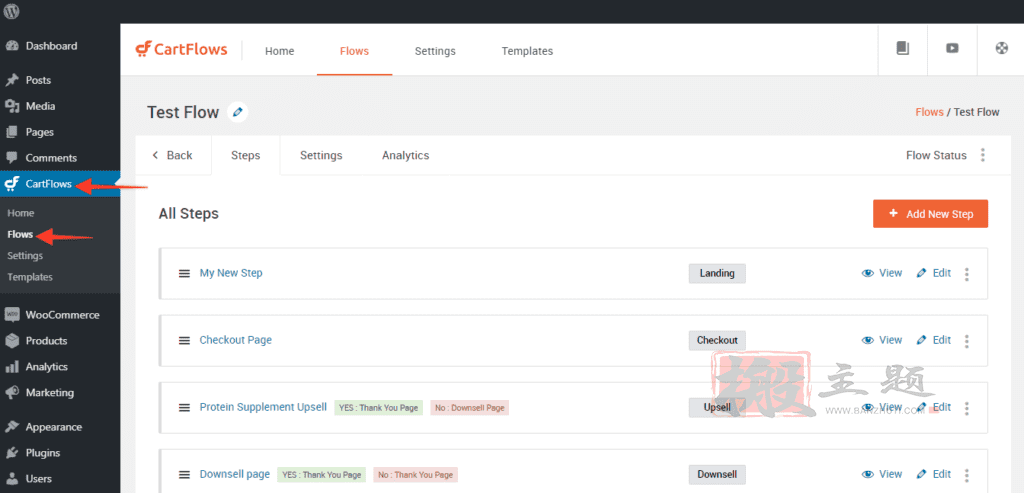Go Back to the flows list
The width and height of the screenshot is (1024, 493).
172,155
